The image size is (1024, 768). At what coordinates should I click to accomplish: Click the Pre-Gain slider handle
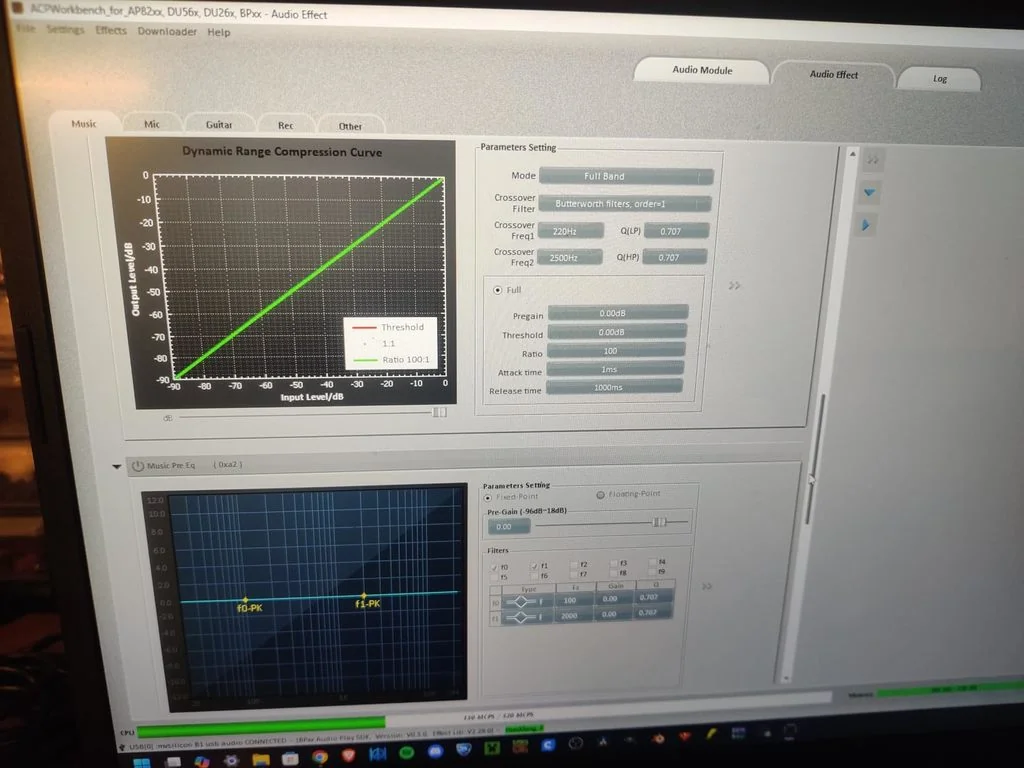coord(659,522)
